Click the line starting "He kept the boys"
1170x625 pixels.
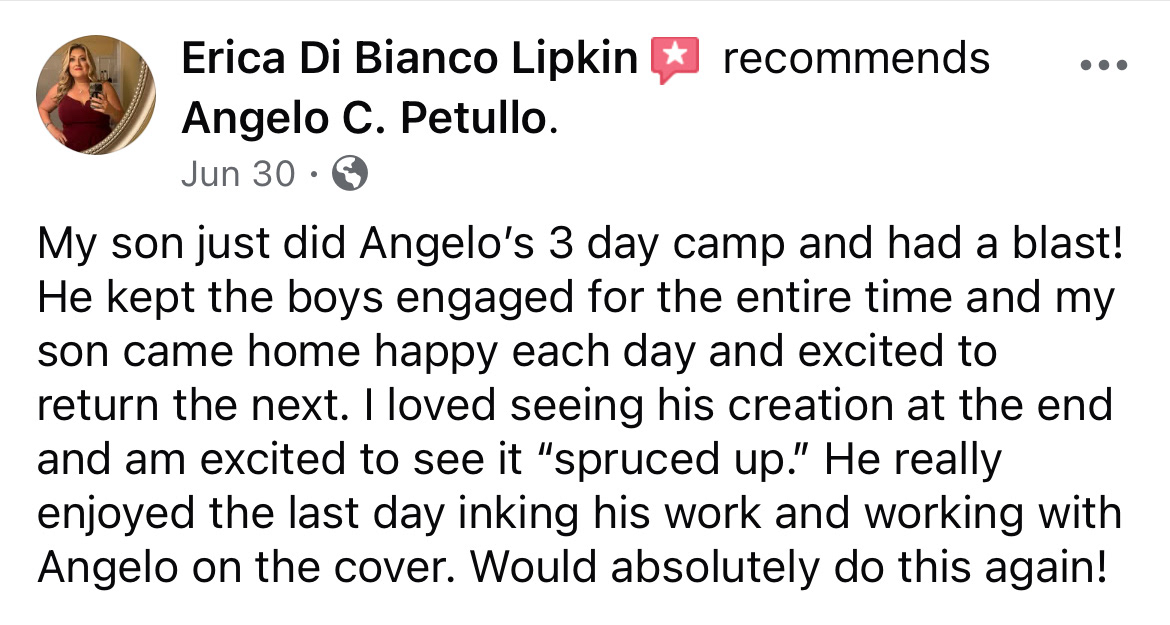pyautogui.click(x=575, y=299)
